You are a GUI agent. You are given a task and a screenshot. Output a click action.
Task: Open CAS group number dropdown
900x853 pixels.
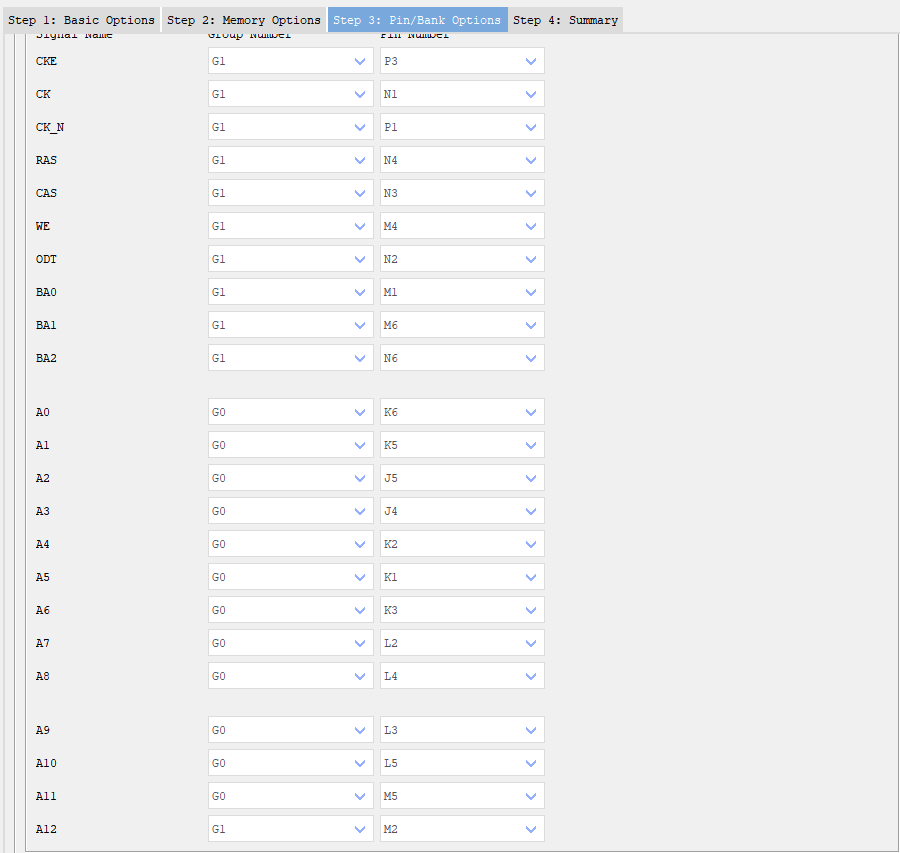(x=290, y=193)
